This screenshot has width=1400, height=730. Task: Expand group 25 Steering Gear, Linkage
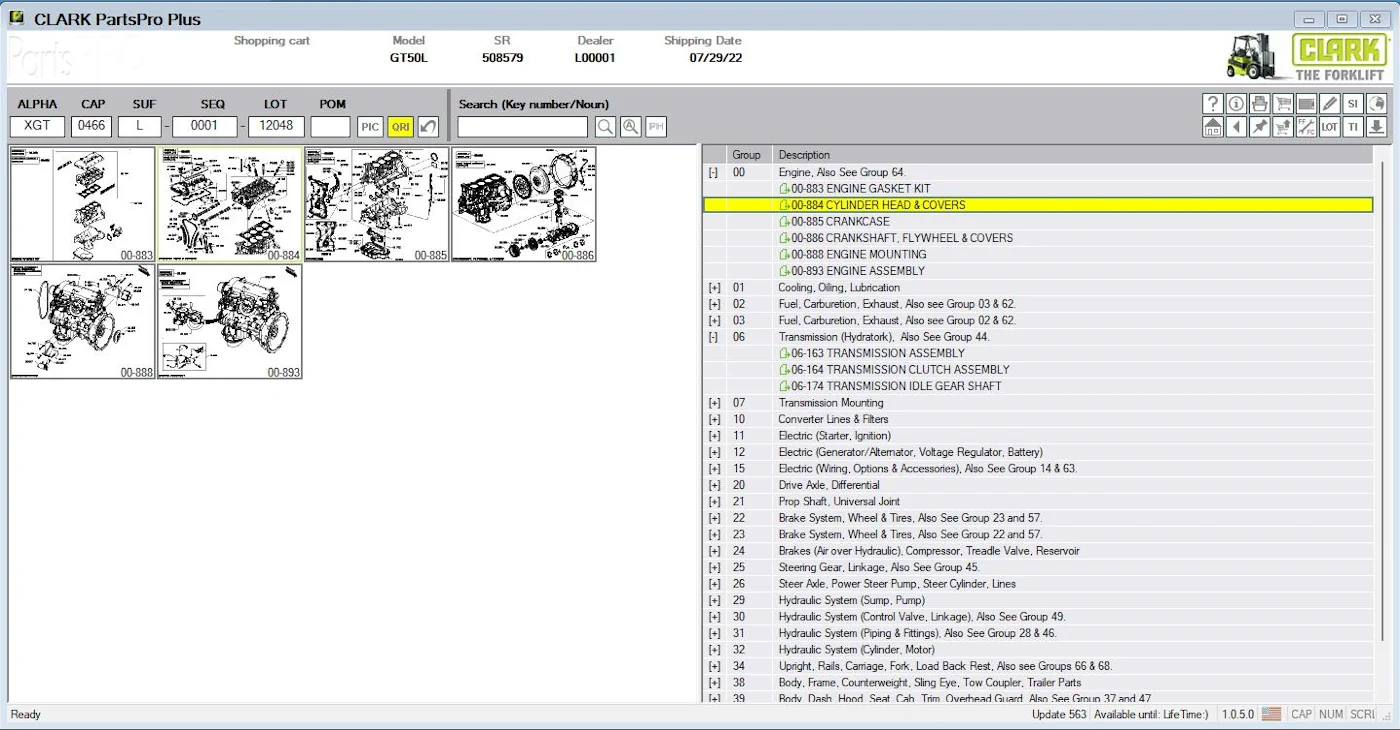(x=714, y=567)
